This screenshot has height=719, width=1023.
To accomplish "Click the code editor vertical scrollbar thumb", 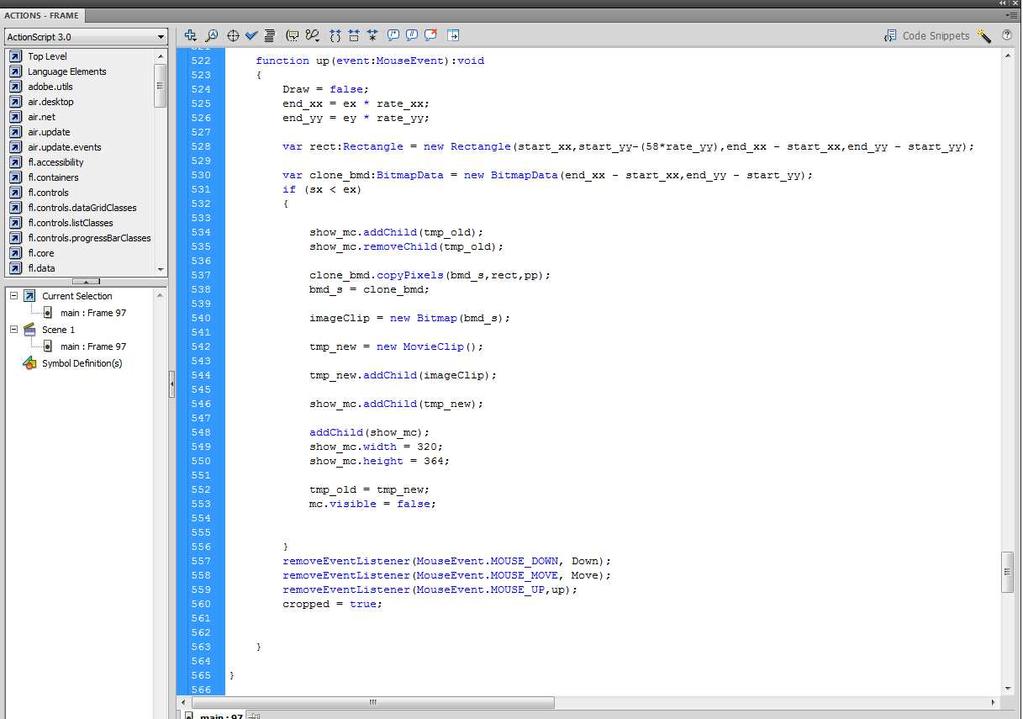I will click(x=1007, y=572).
